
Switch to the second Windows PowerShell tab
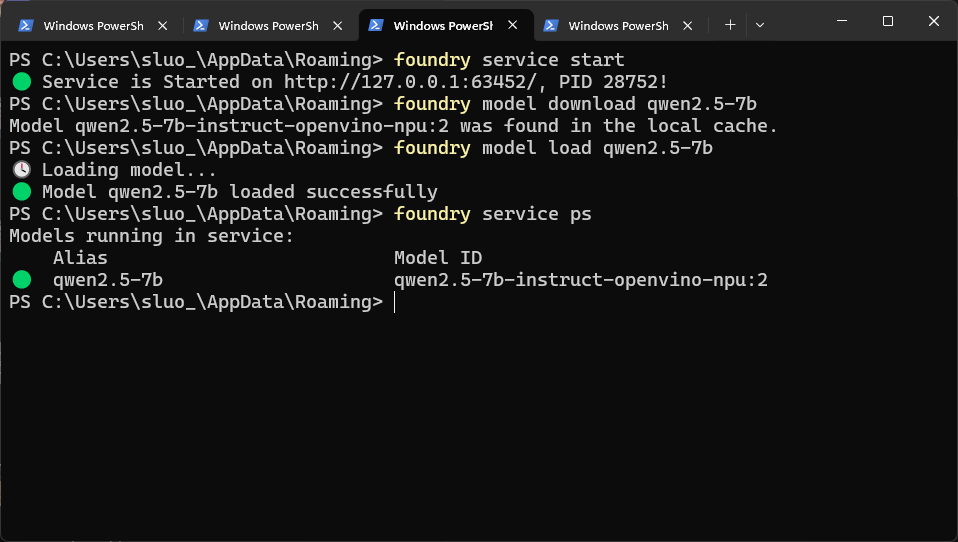click(x=268, y=26)
